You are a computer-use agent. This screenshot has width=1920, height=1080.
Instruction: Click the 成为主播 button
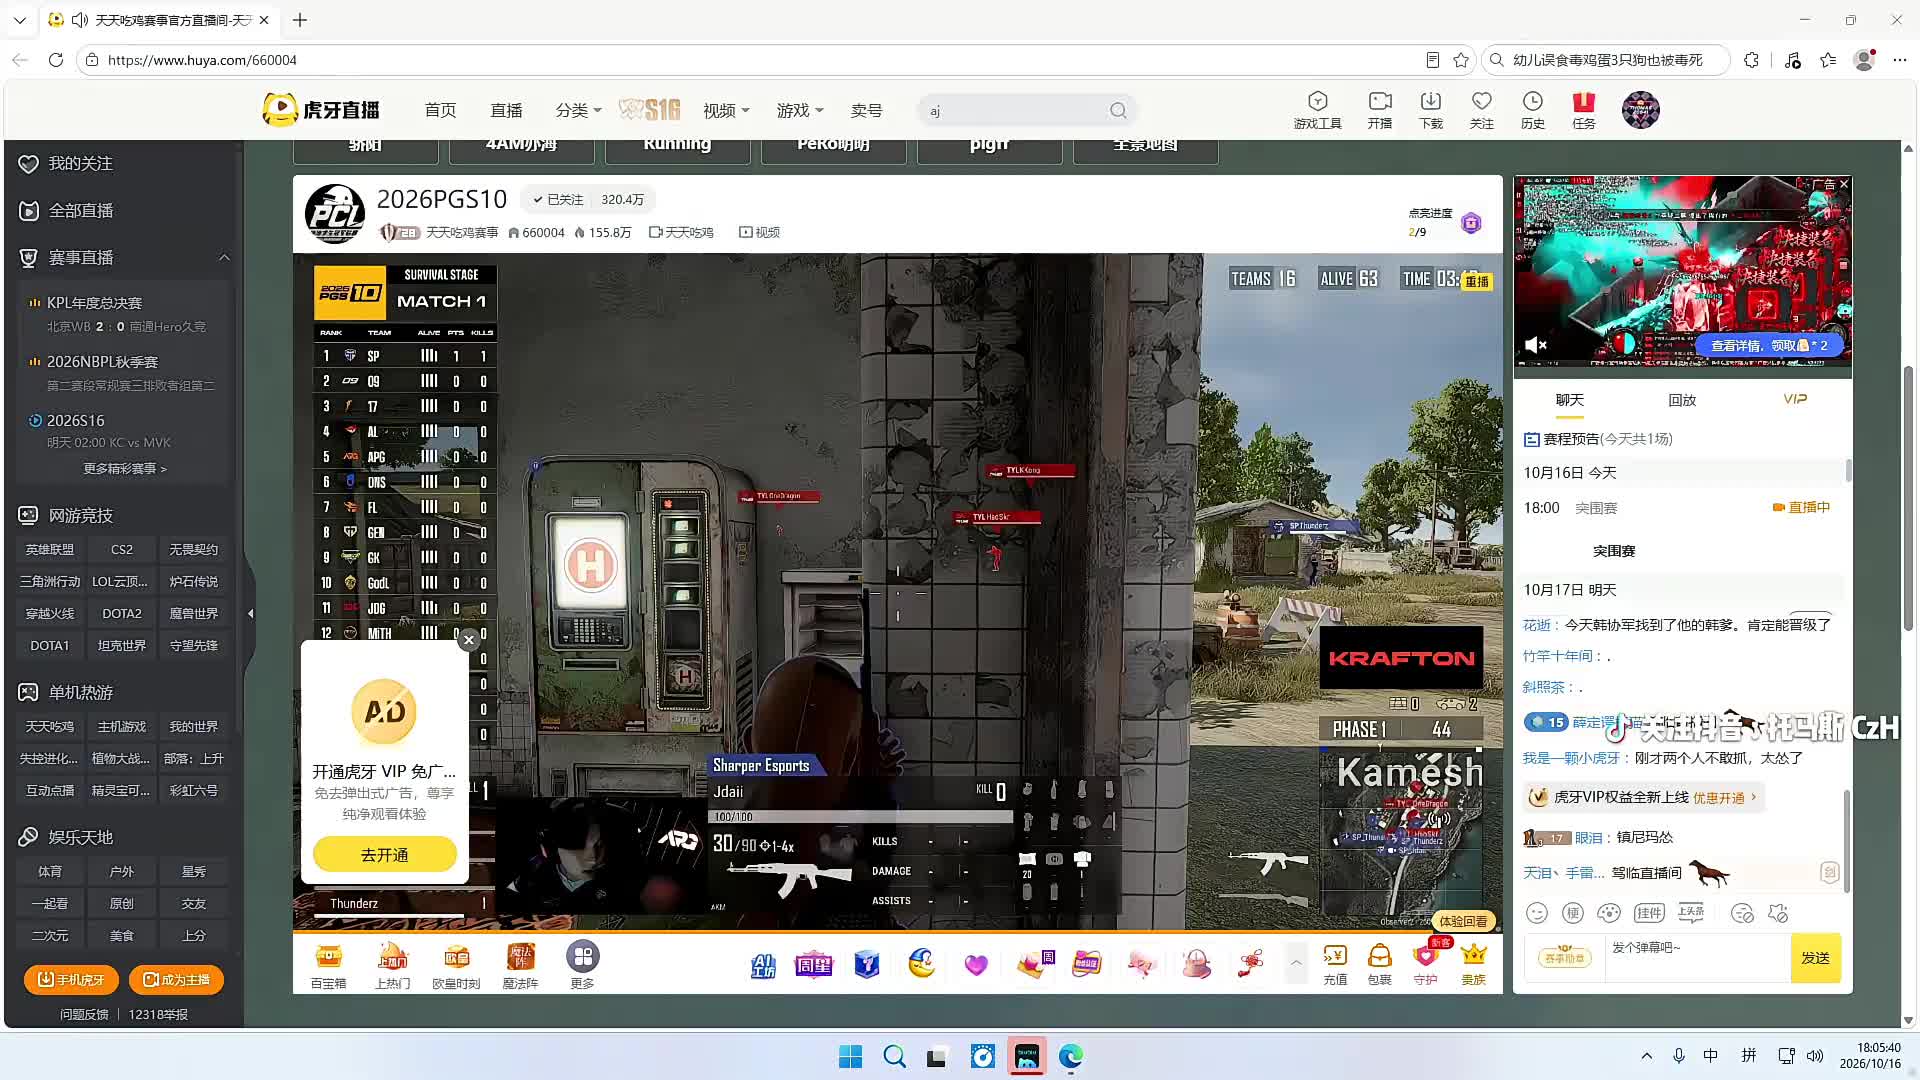[x=176, y=980]
